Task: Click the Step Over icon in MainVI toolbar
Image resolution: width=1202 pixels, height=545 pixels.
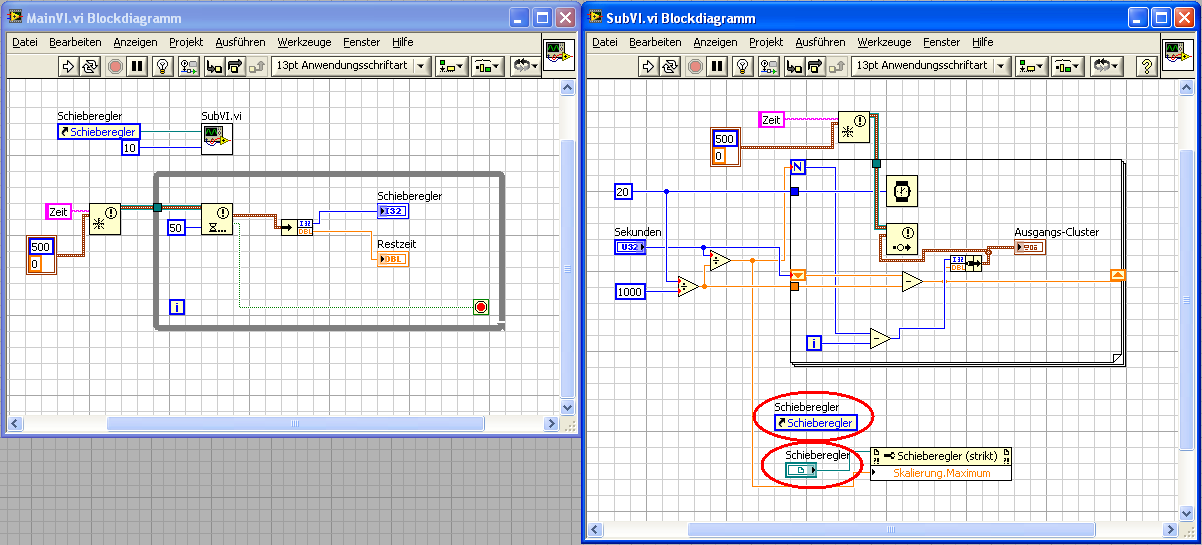Action: point(235,66)
